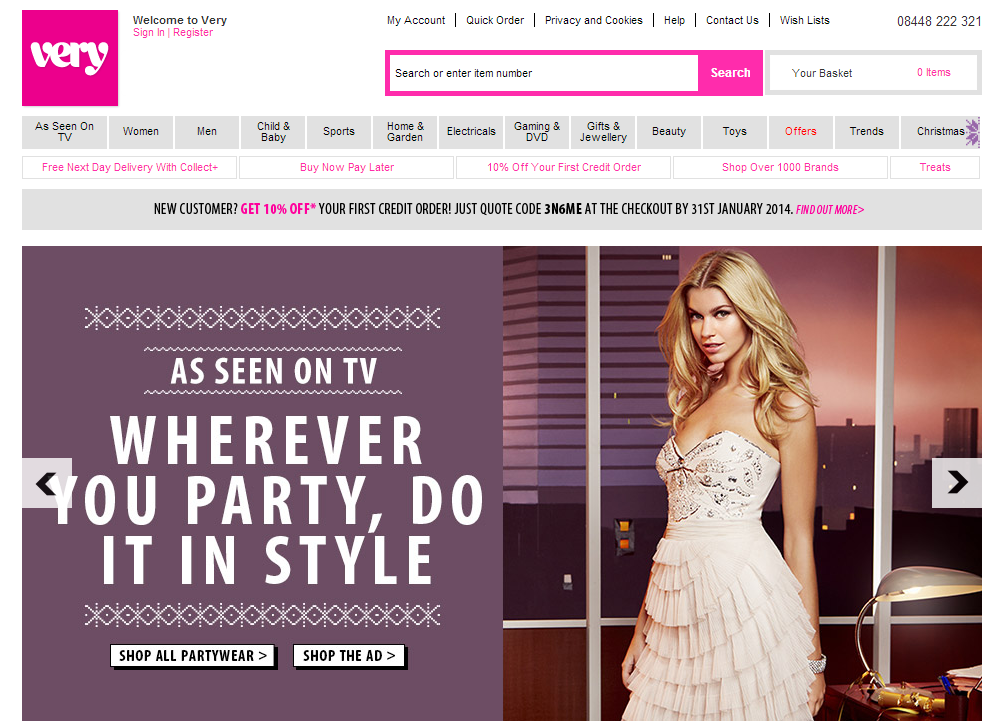Image resolution: width=995 pixels, height=722 pixels.
Task: Click FIND OUT MORE in the promo banner
Action: (x=828, y=211)
